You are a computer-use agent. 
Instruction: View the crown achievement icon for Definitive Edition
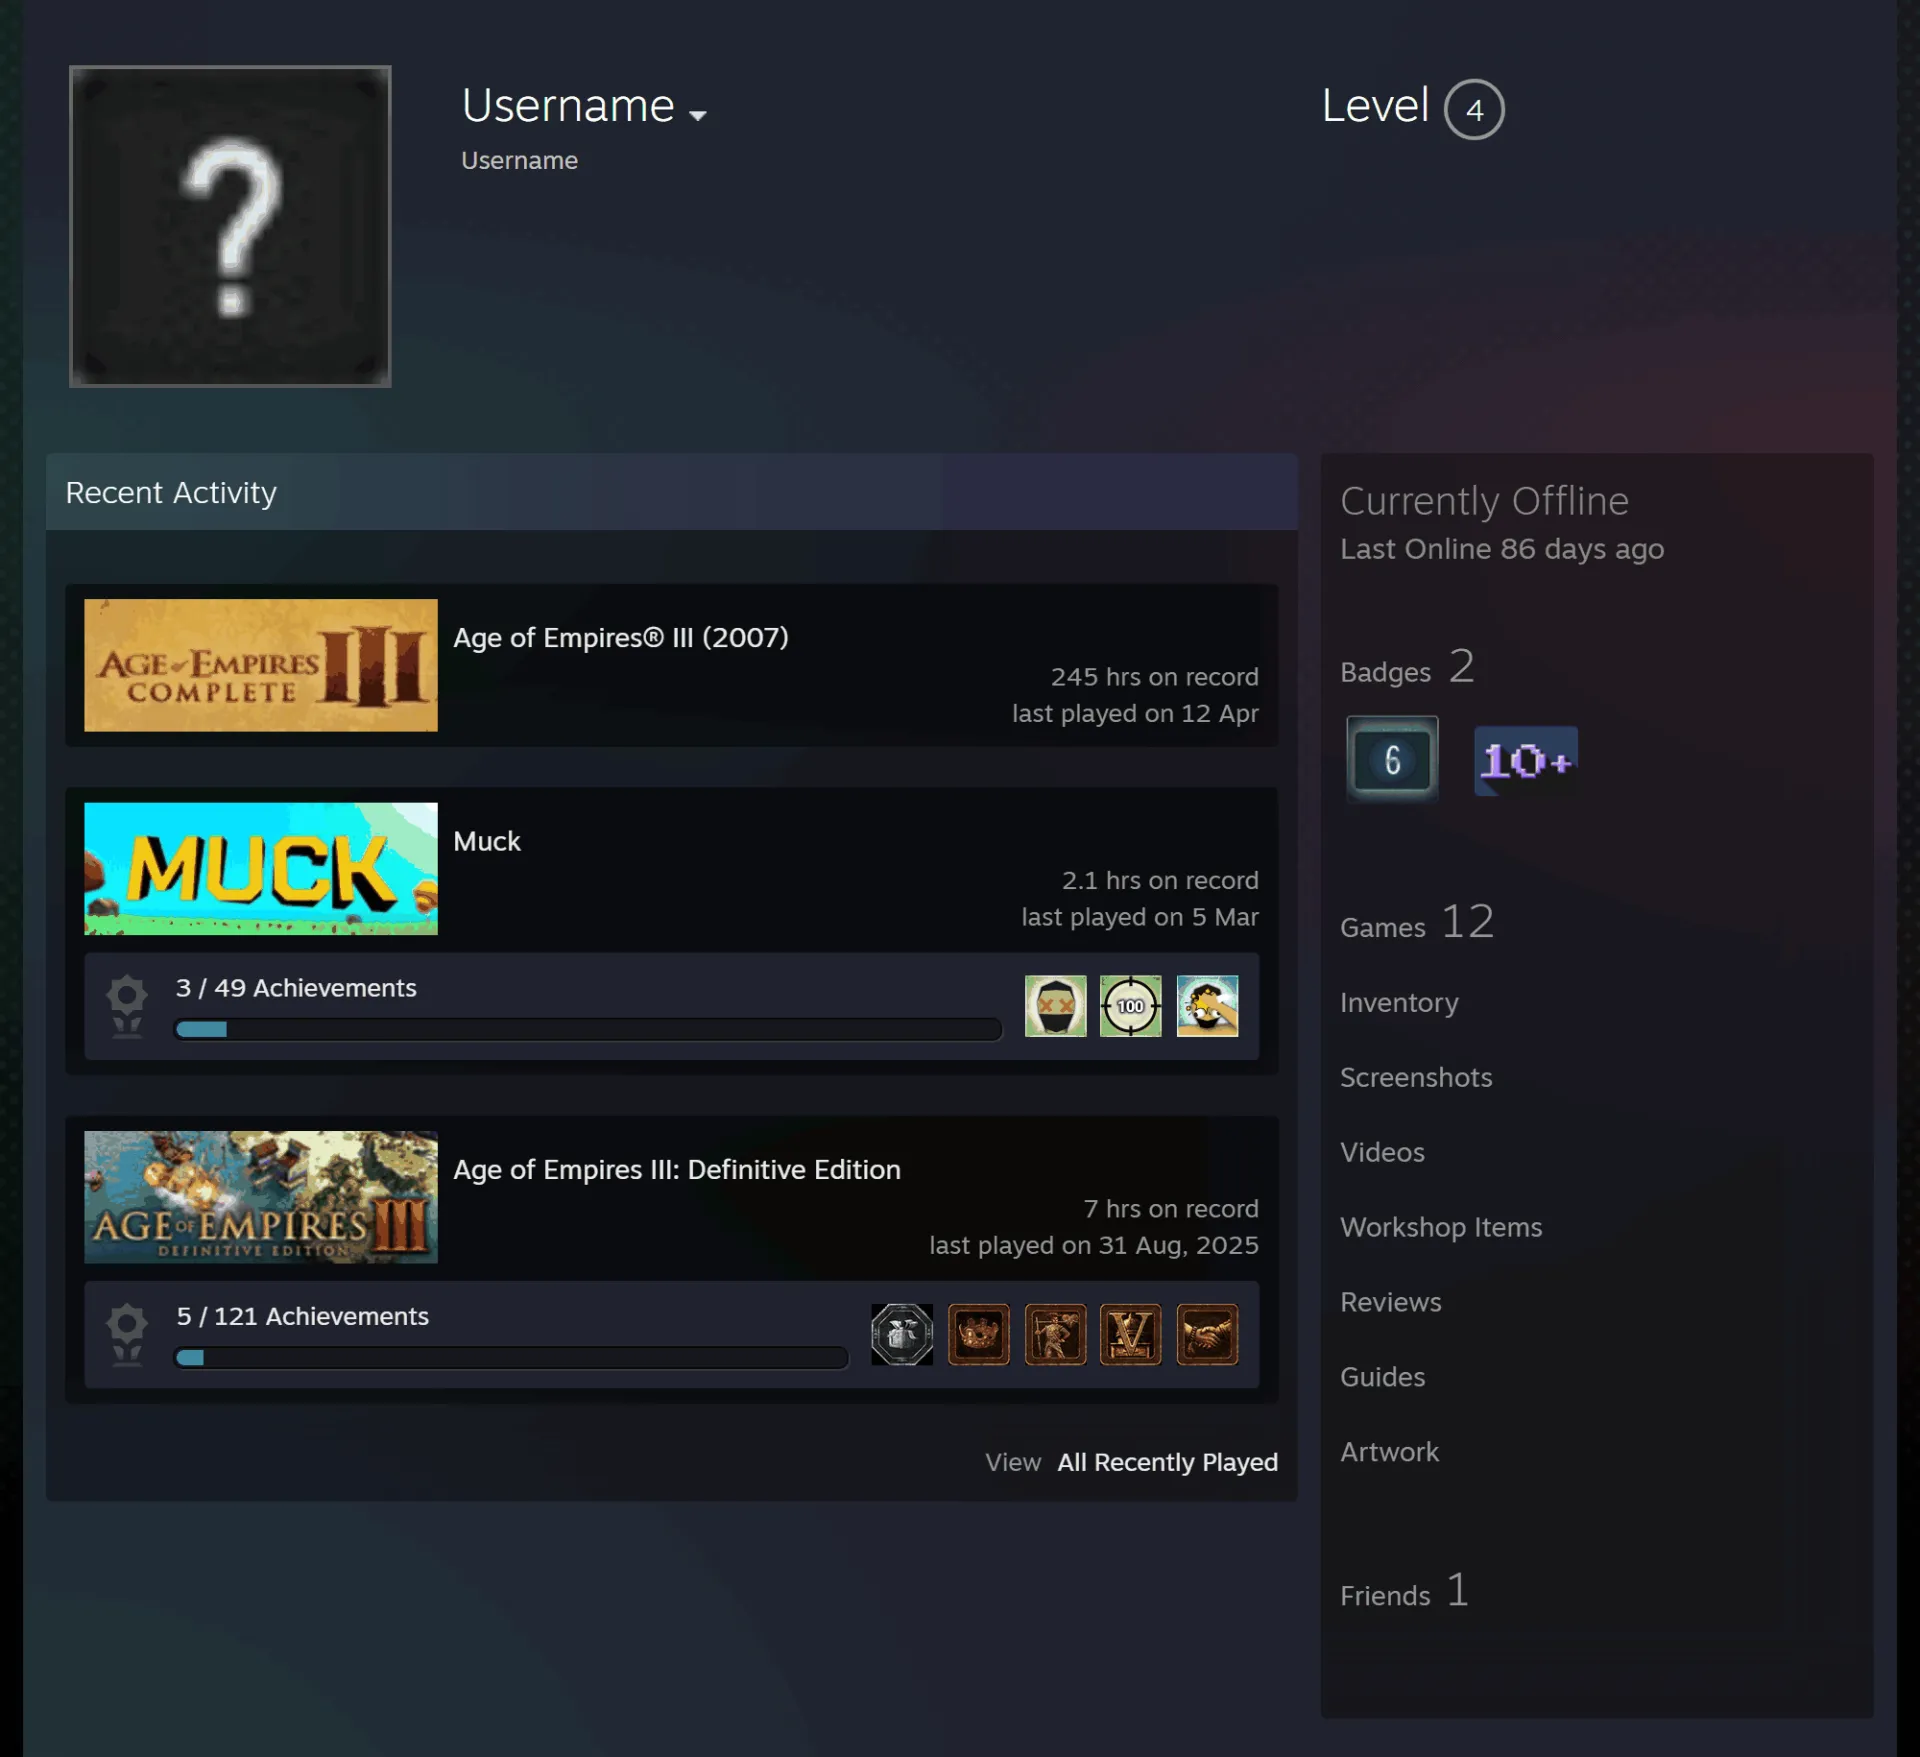979,1334
